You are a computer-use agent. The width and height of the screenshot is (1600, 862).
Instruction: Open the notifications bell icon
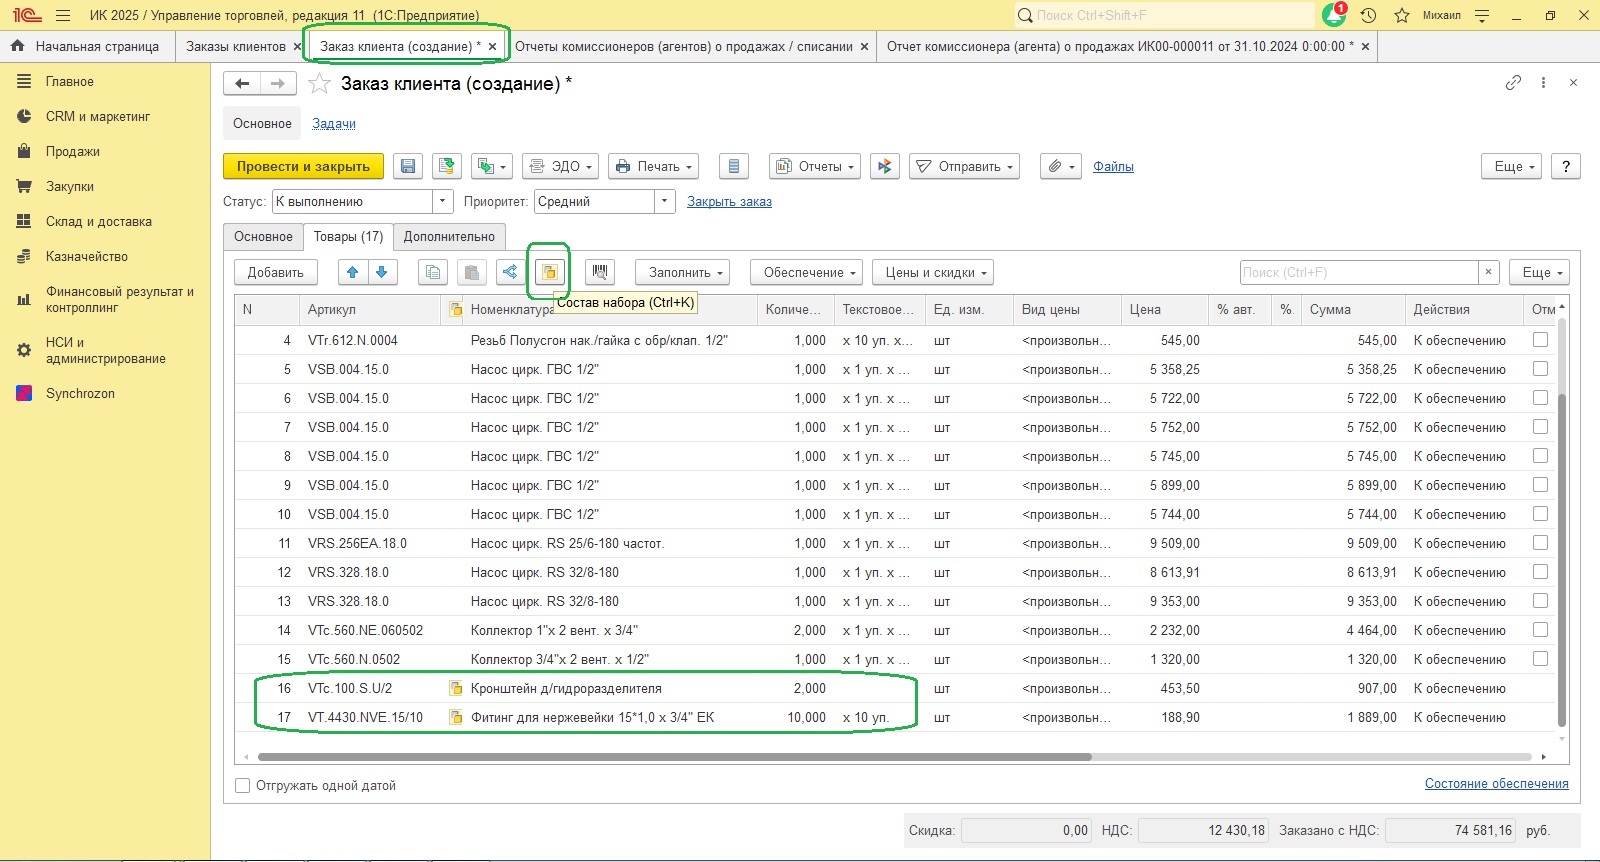coord(1333,16)
